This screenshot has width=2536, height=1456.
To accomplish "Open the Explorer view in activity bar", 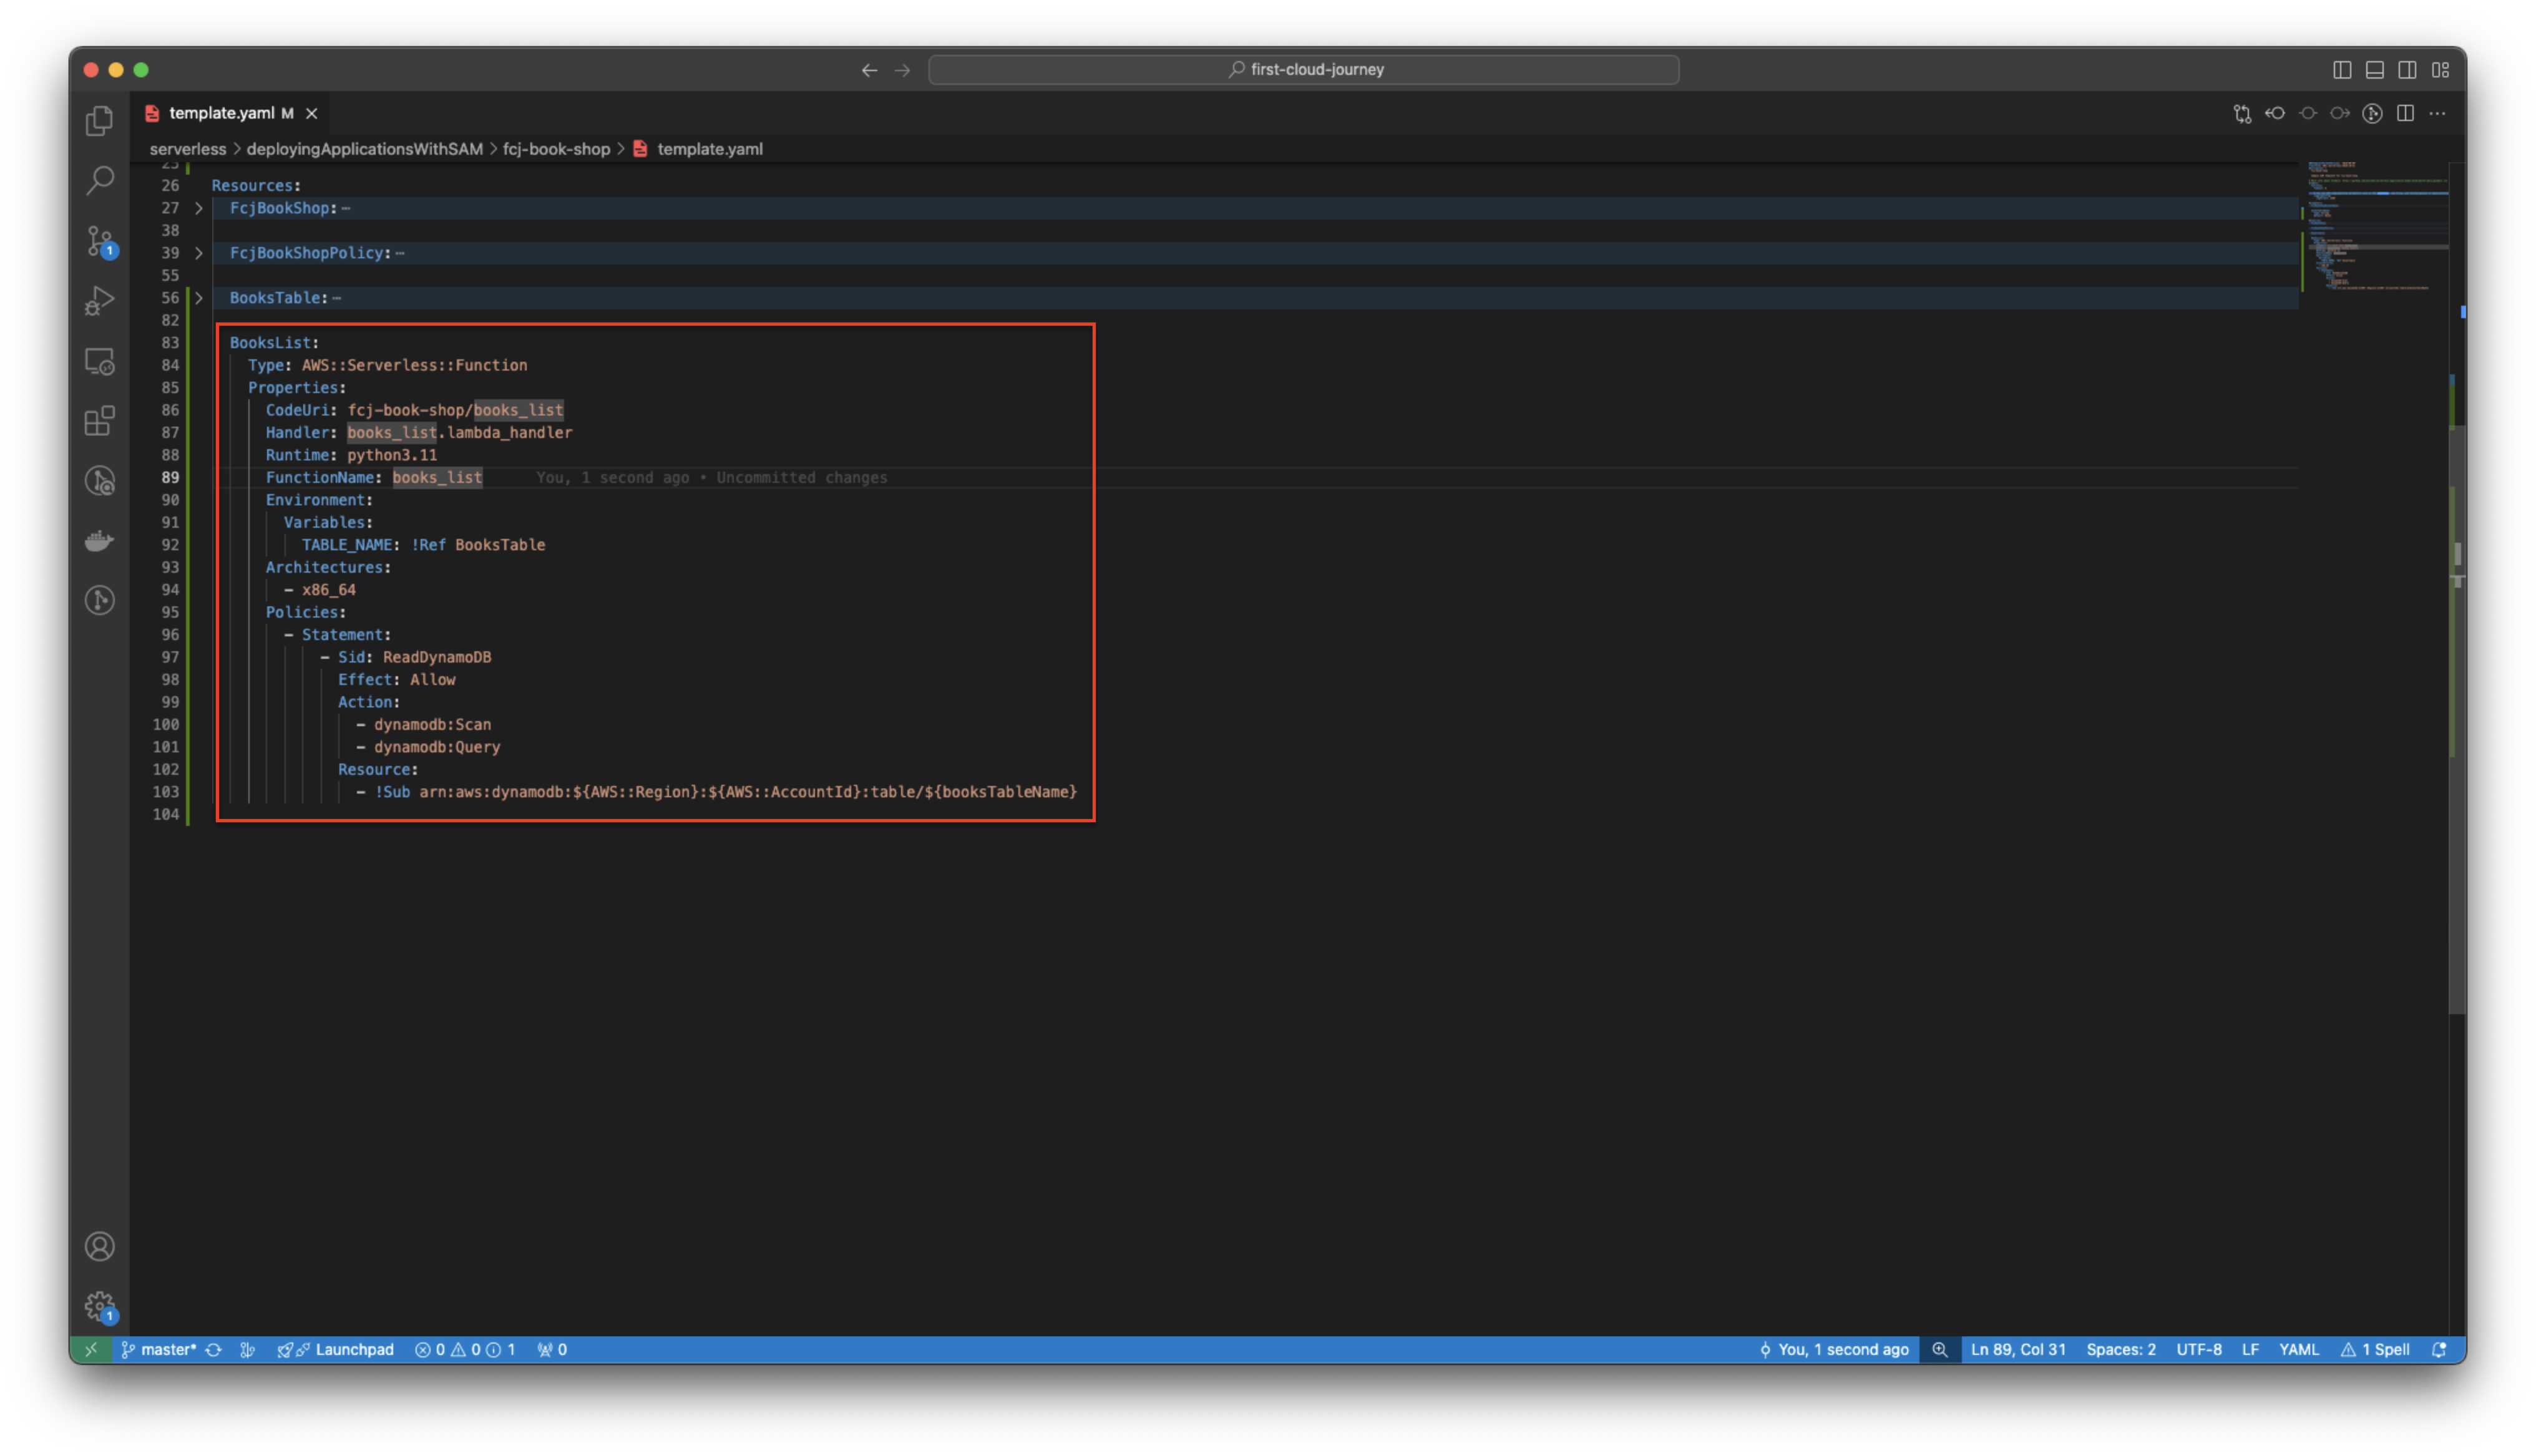I will click(x=99, y=121).
